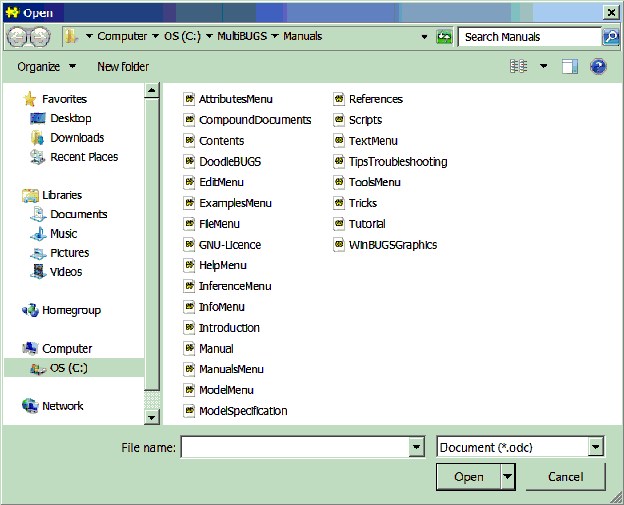Toggle the preview pane icon

pos(569,66)
